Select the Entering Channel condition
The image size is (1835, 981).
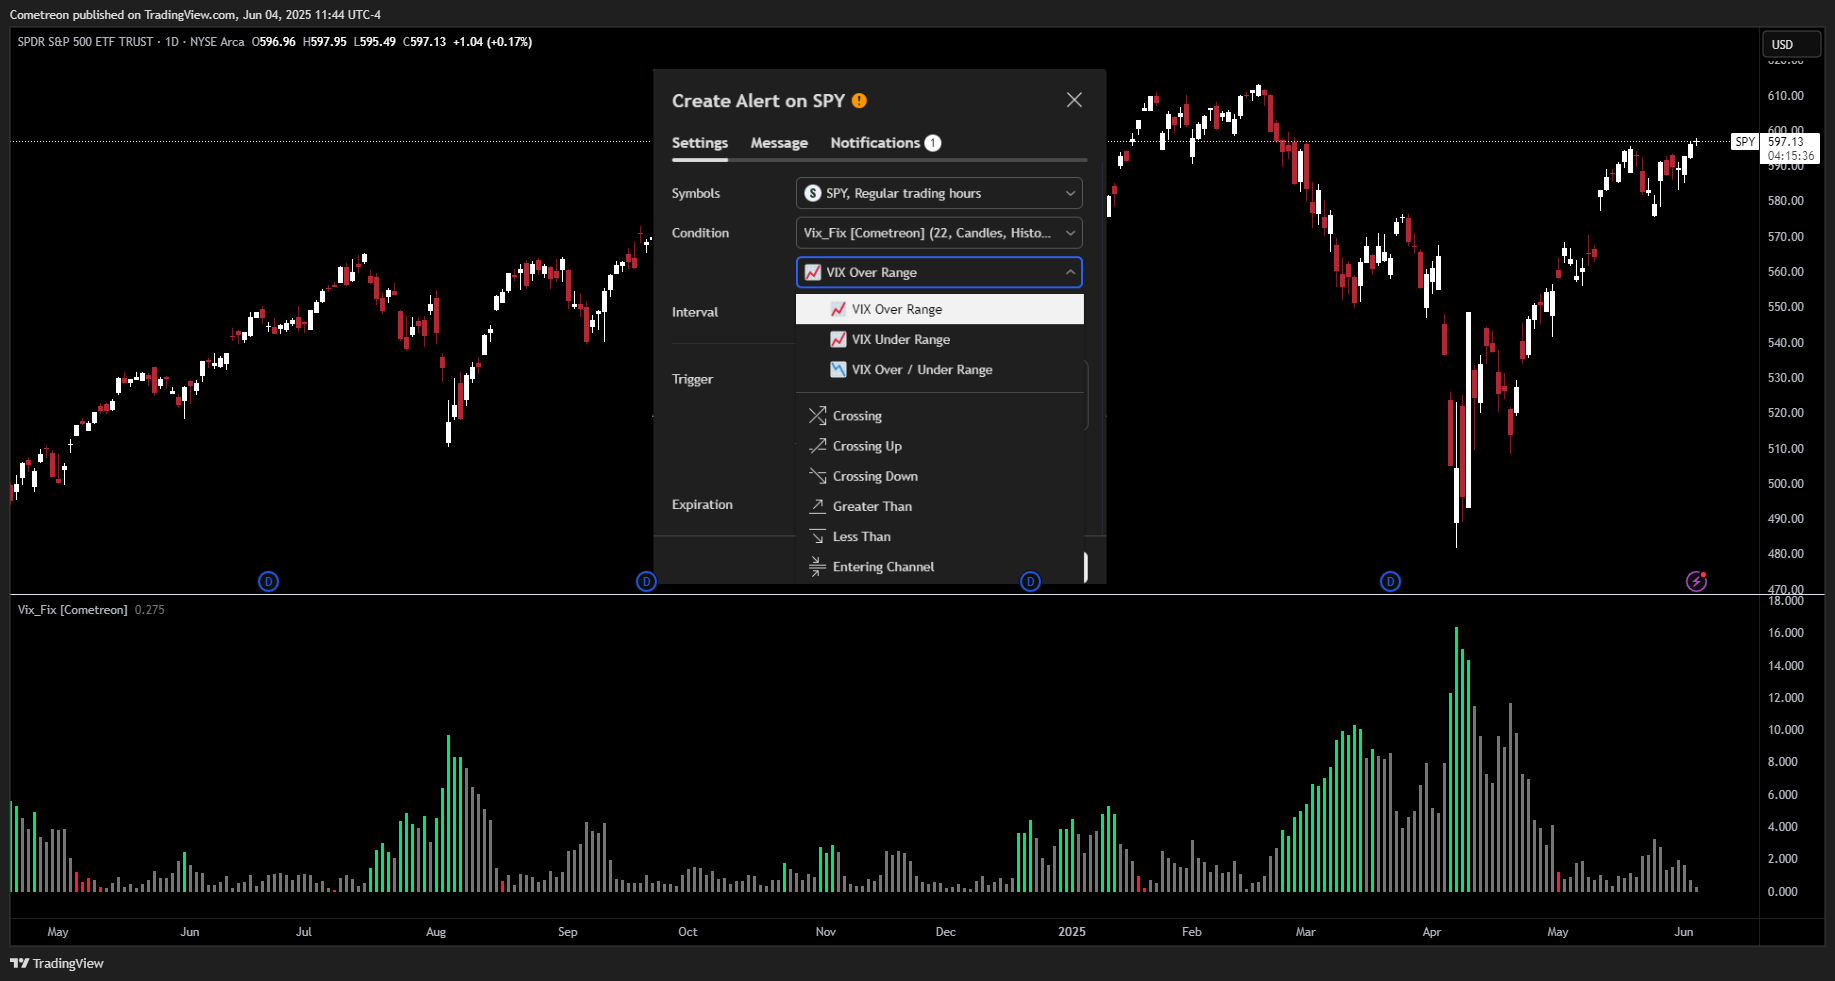tap(939, 566)
